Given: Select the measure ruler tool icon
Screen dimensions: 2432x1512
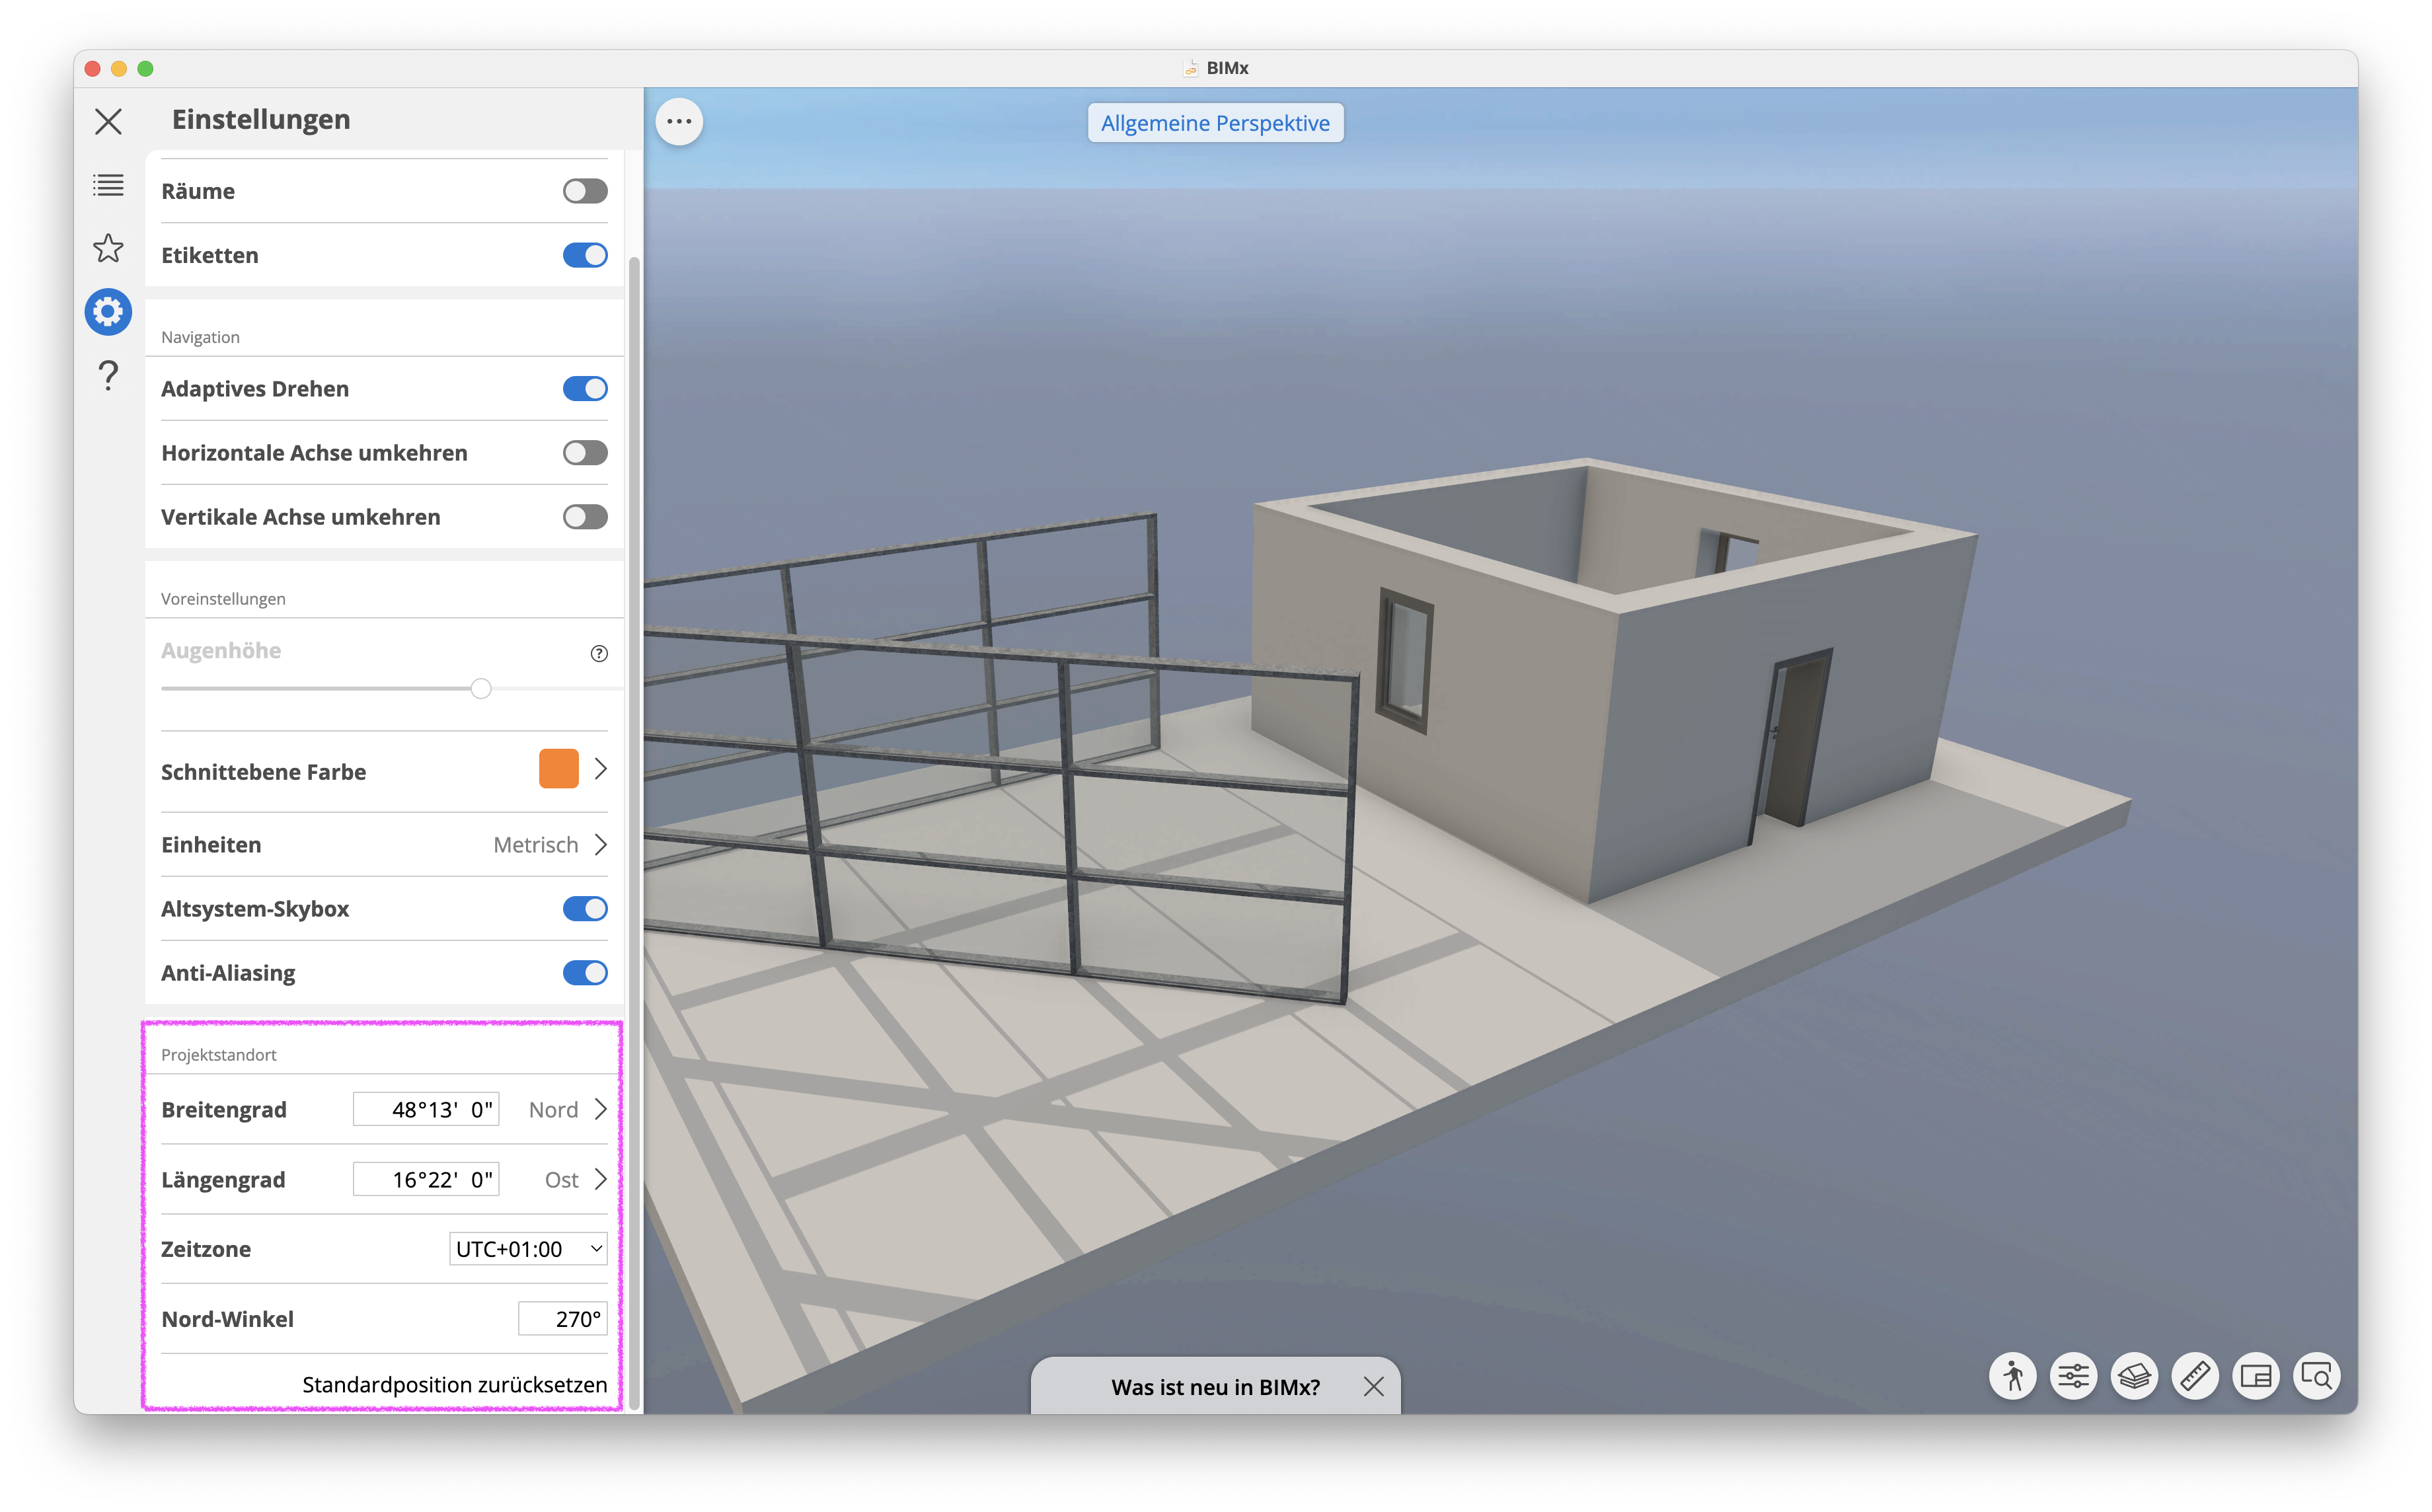Looking at the screenshot, I should (2195, 1377).
